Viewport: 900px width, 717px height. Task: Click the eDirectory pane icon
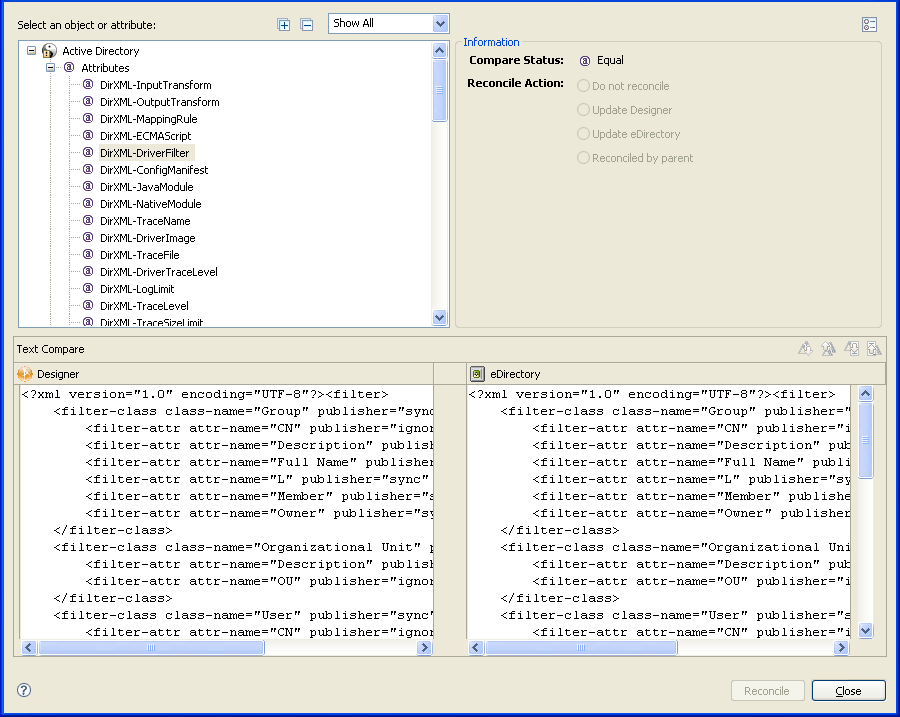click(x=477, y=374)
